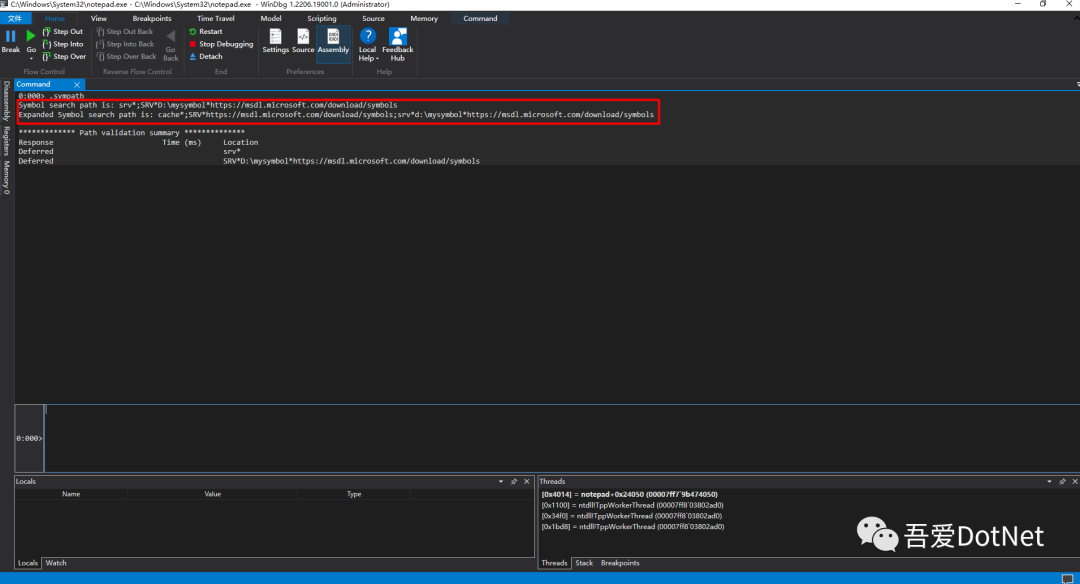The height and width of the screenshot is (584, 1080).
Task: Open the 文件 file menu
Action: [x=14, y=19]
